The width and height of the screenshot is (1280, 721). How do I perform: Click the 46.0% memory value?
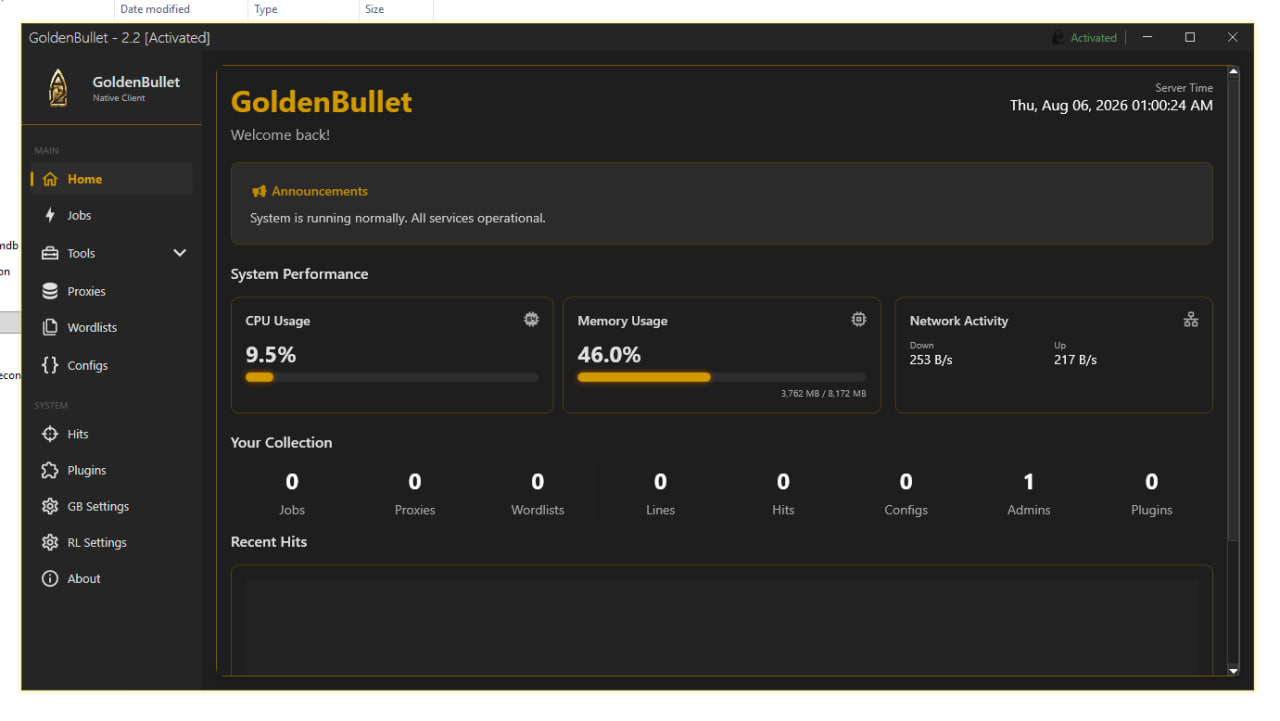pos(609,355)
